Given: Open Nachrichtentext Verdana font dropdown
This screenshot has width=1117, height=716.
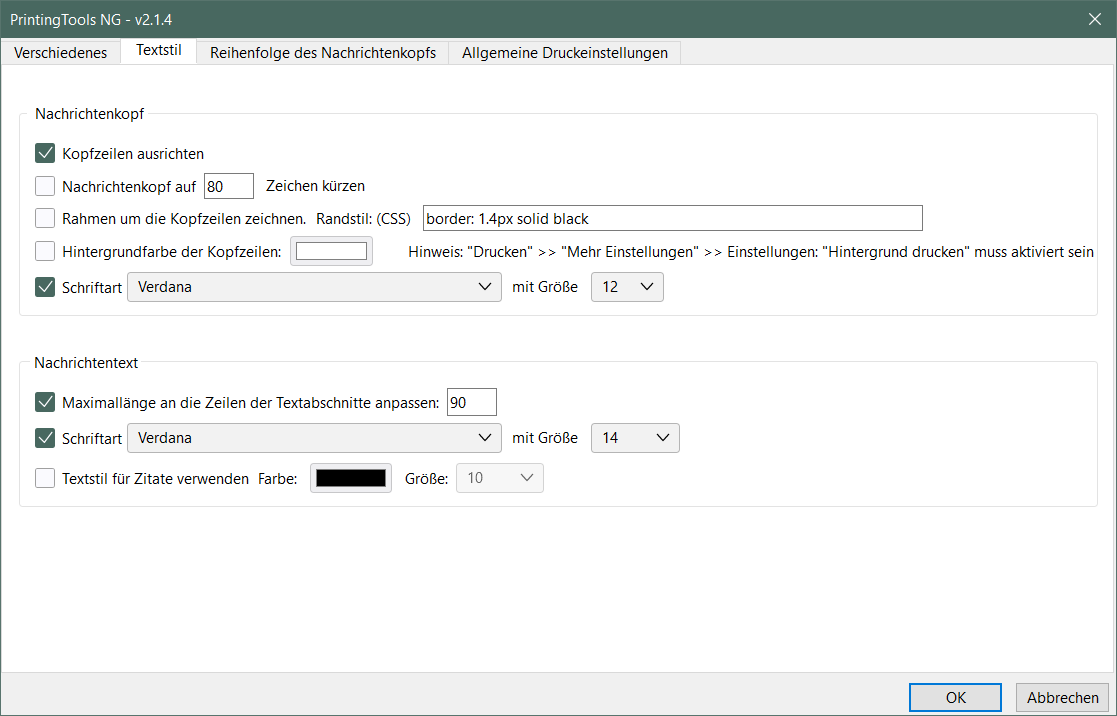Looking at the screenshot, I should tap(314, 438).
